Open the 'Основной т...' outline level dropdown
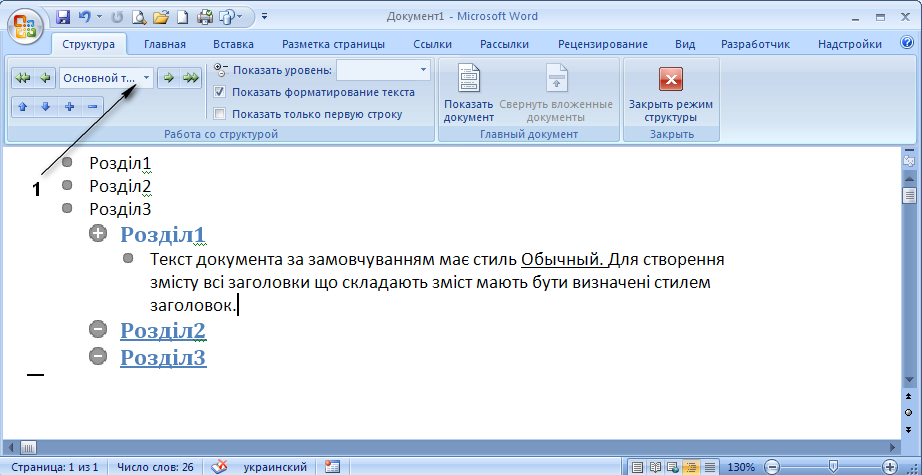Screen dimensions: 922x475 [146, 78]
